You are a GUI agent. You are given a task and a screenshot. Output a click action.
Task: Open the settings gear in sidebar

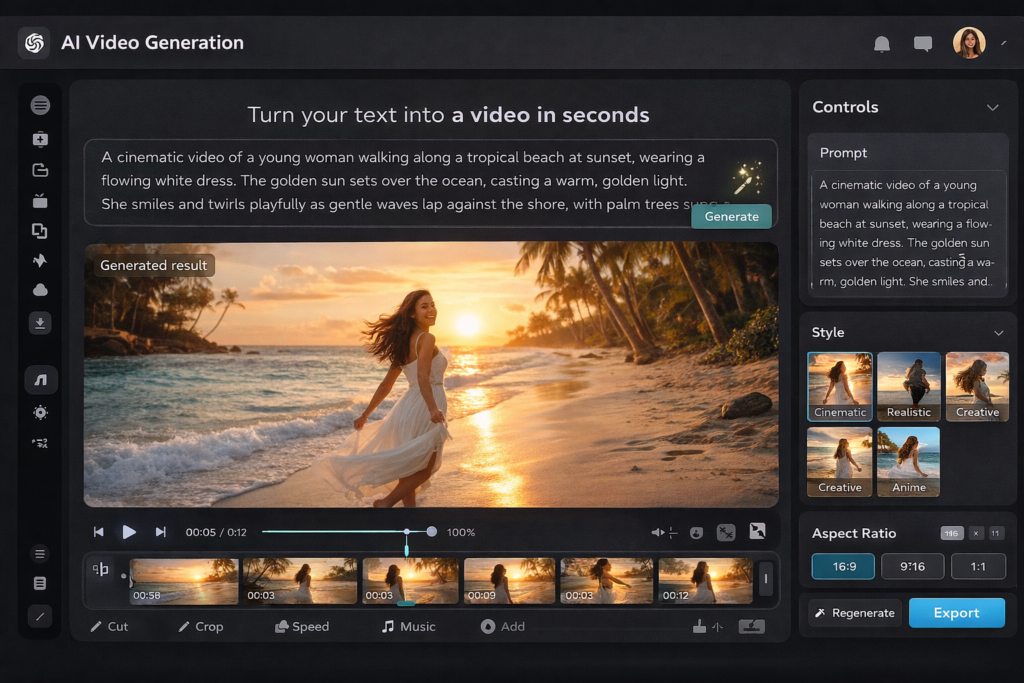(41, 412)
